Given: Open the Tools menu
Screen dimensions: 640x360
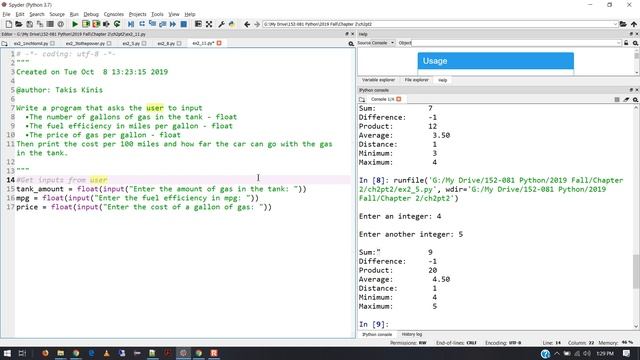Looking at the screenshot, I should point(157,14).
